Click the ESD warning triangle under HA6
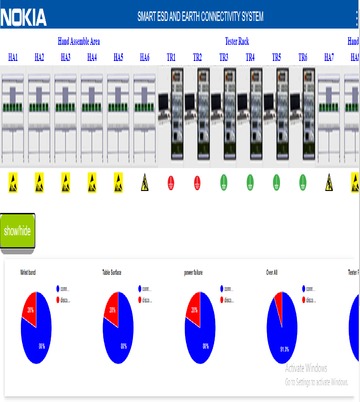 pos(145,183)
